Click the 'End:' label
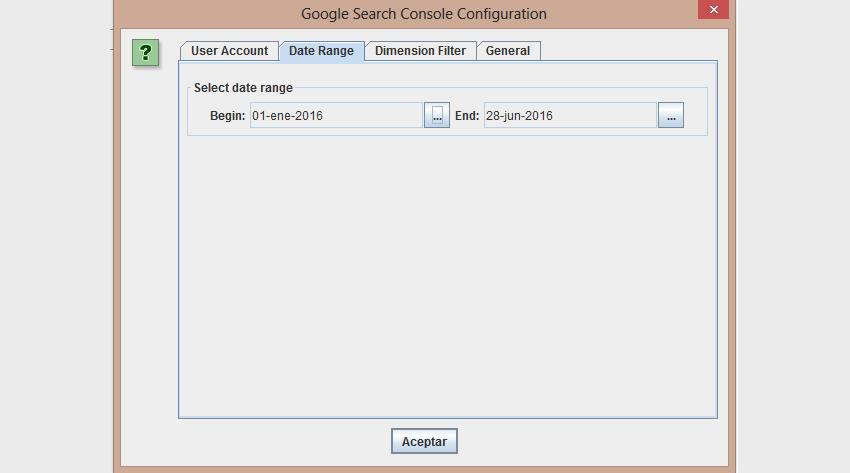Viewport: 850px width, 473px height. coord(467,116)
